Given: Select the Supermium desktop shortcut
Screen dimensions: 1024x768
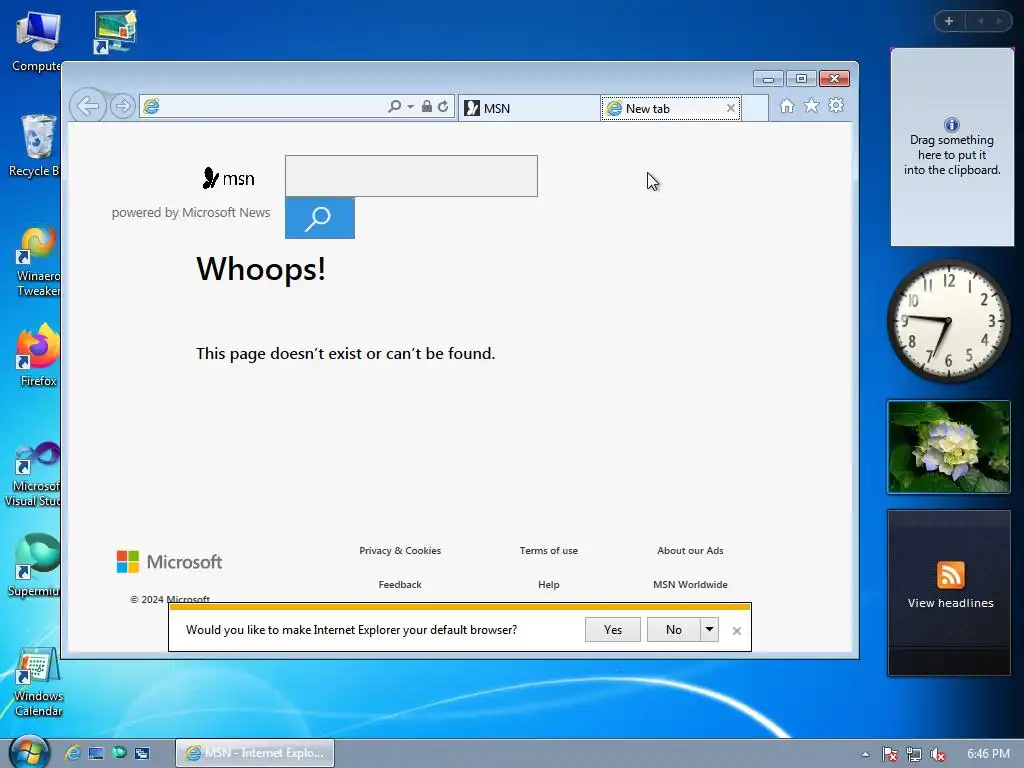Looking at the screenshot, I should click(x=35, y=565).
